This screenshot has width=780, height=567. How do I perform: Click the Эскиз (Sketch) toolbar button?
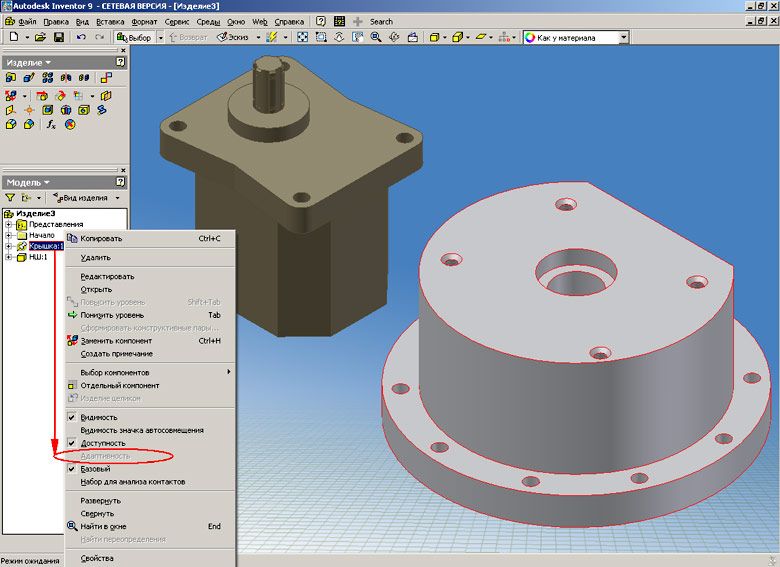pyautogui.click(x=234, y=37)
